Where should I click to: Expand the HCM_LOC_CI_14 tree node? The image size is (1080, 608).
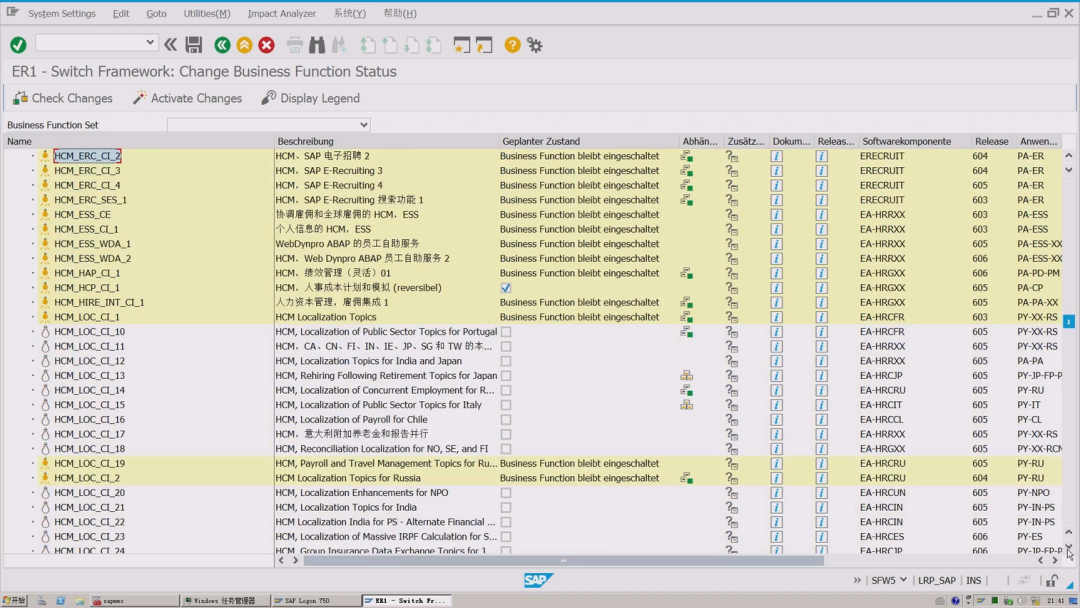[x=32, y=390]
